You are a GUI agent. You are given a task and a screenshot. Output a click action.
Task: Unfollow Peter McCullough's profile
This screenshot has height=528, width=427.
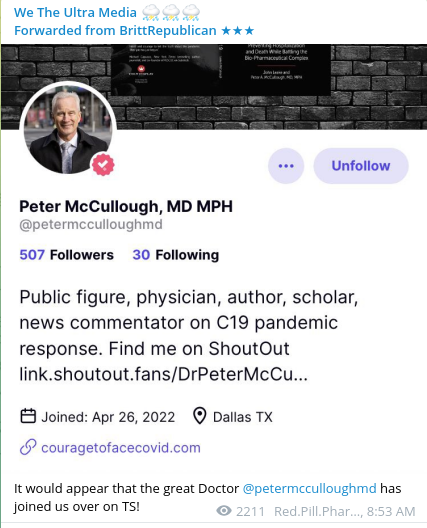(x=361, y=166)
